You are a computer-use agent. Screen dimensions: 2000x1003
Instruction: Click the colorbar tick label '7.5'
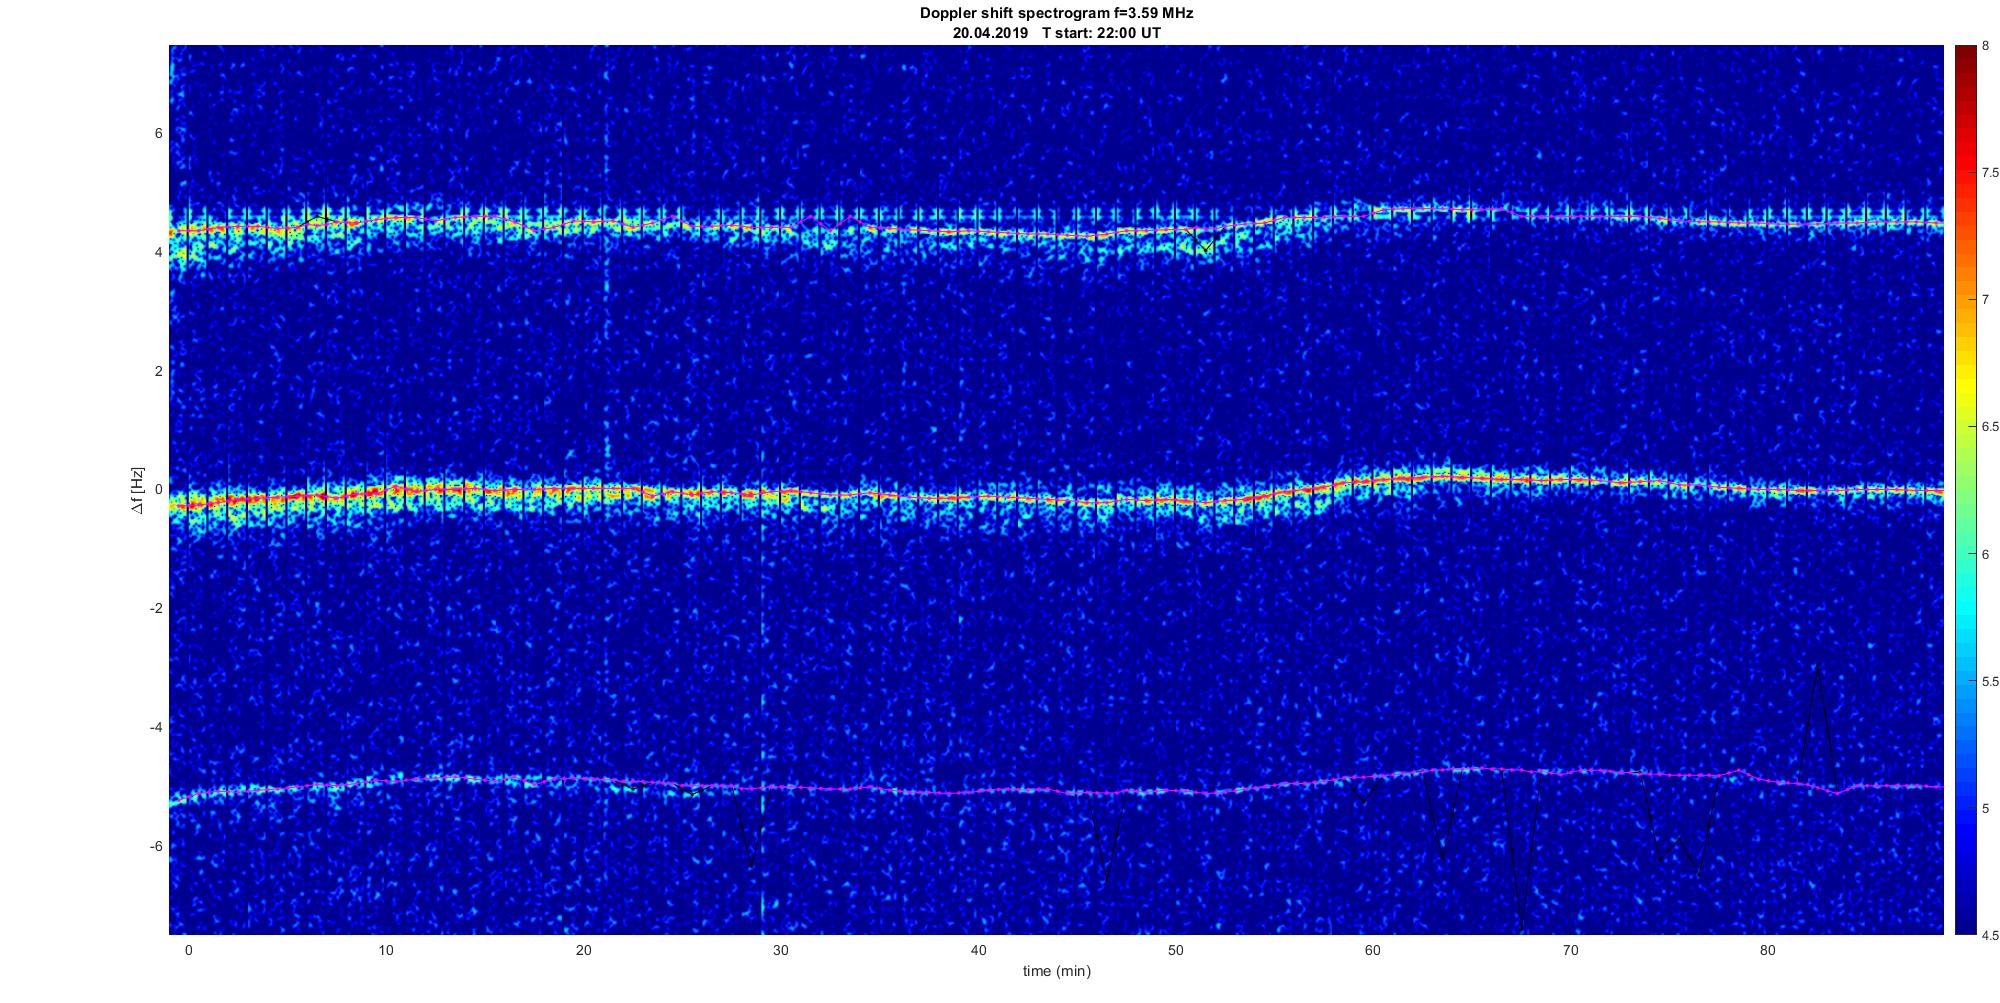point(1991,172)
